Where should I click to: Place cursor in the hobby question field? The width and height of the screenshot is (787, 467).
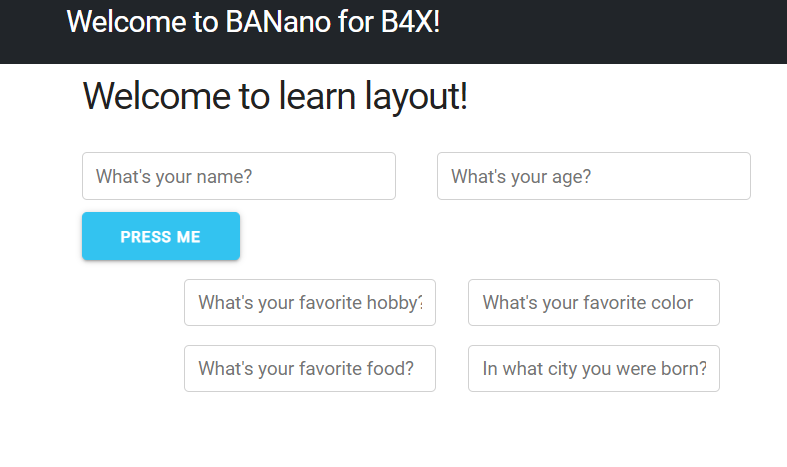coord(309,302)
